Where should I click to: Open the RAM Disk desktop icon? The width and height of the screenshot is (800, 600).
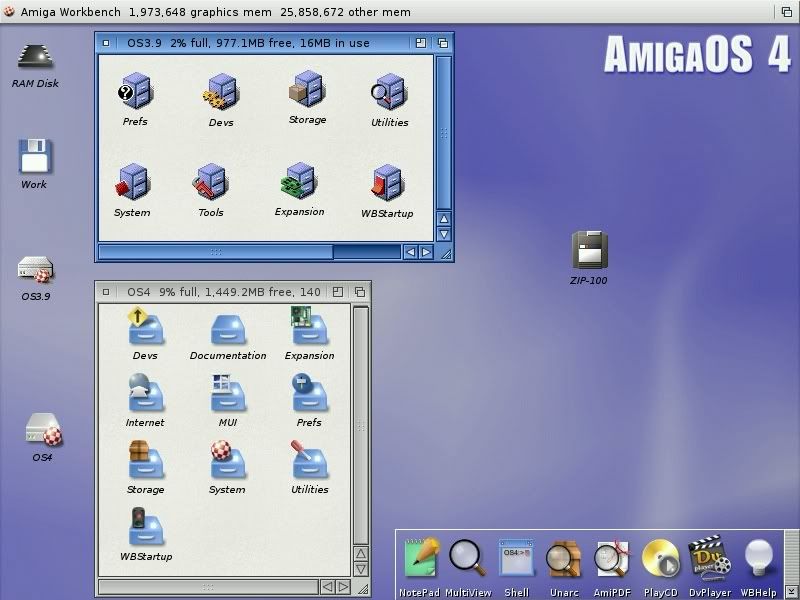coord(35,66)
